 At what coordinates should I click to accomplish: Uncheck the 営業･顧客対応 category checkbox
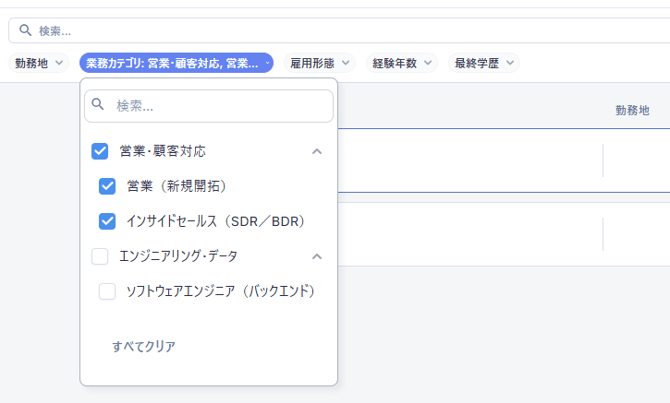tap(100, 152)
